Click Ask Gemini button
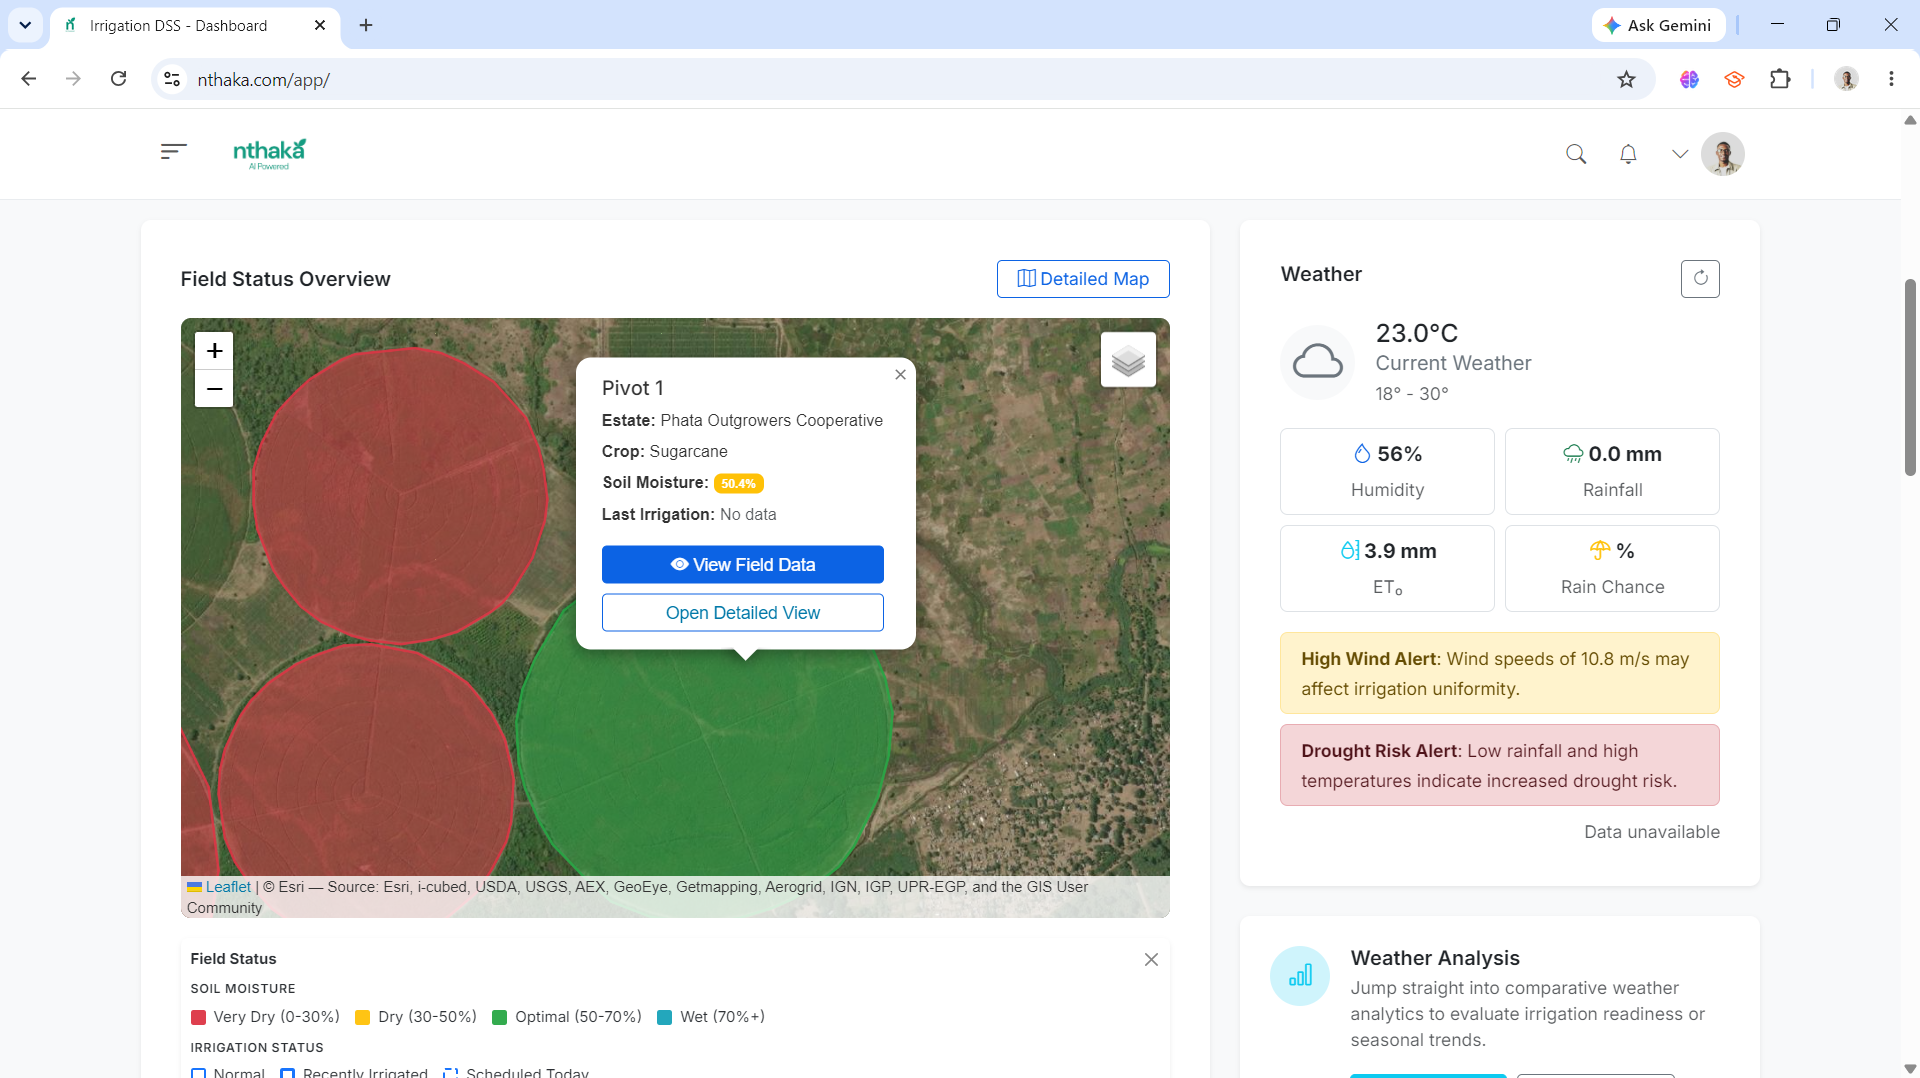This screenshot has width=1920, height=1078. click(x=1658, y=25)
